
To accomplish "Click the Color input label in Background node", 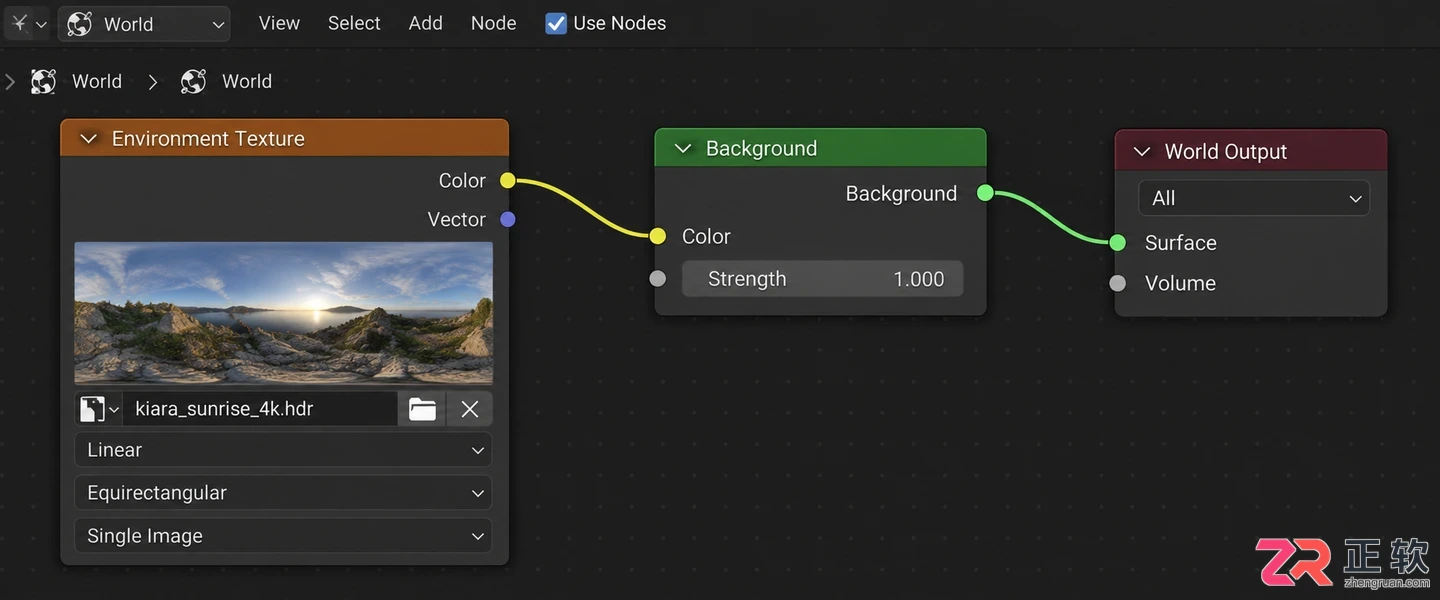I will (x=706, y=237).
